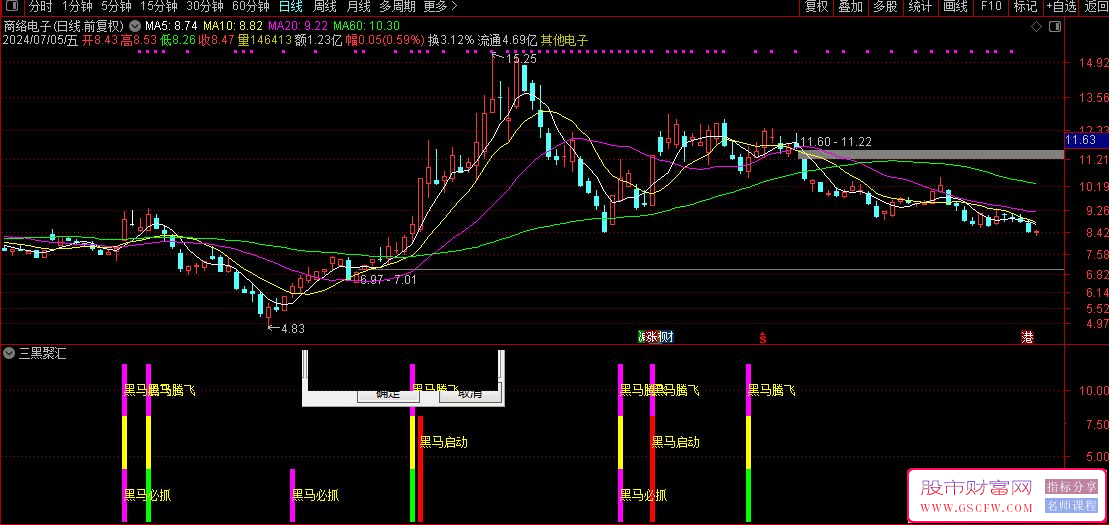This screenshot has height=525, width=1109.
Task: Select the 15分钟 period tab
Action: [x=159, y=7]
